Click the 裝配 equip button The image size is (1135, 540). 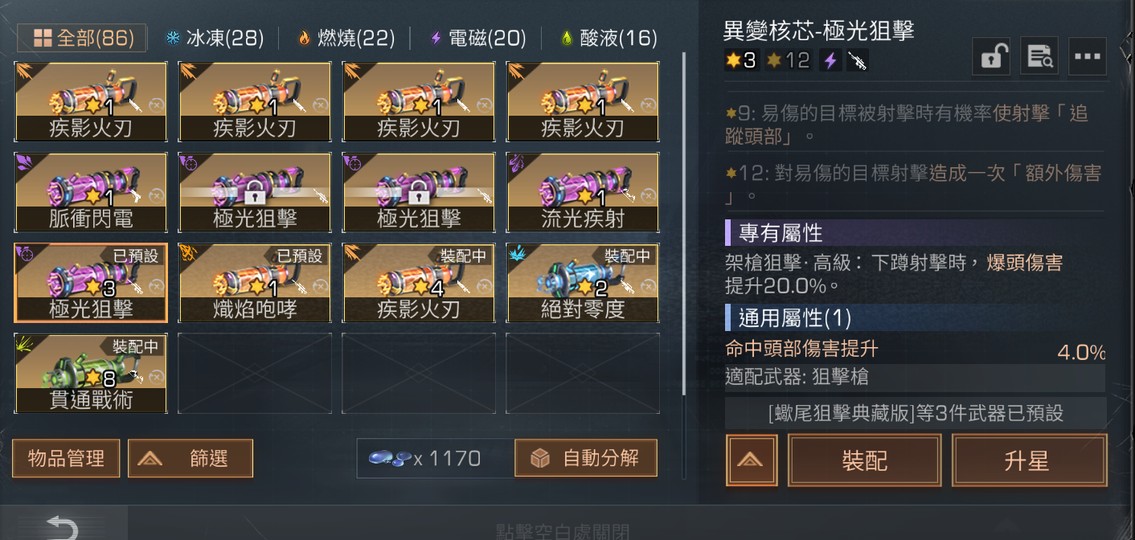864,460
